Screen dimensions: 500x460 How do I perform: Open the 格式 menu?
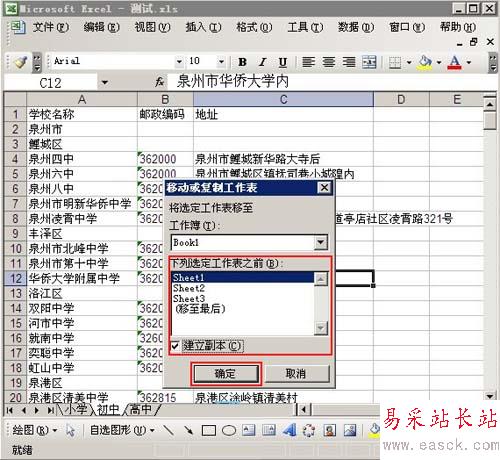254,27
